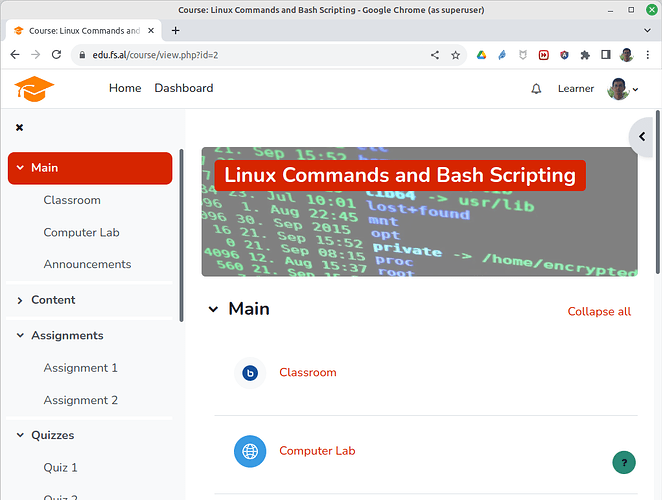The width and height of the screenshot is (662, 500).
Task: Open the Google Drive extension icon
Action: pos(481,55)
